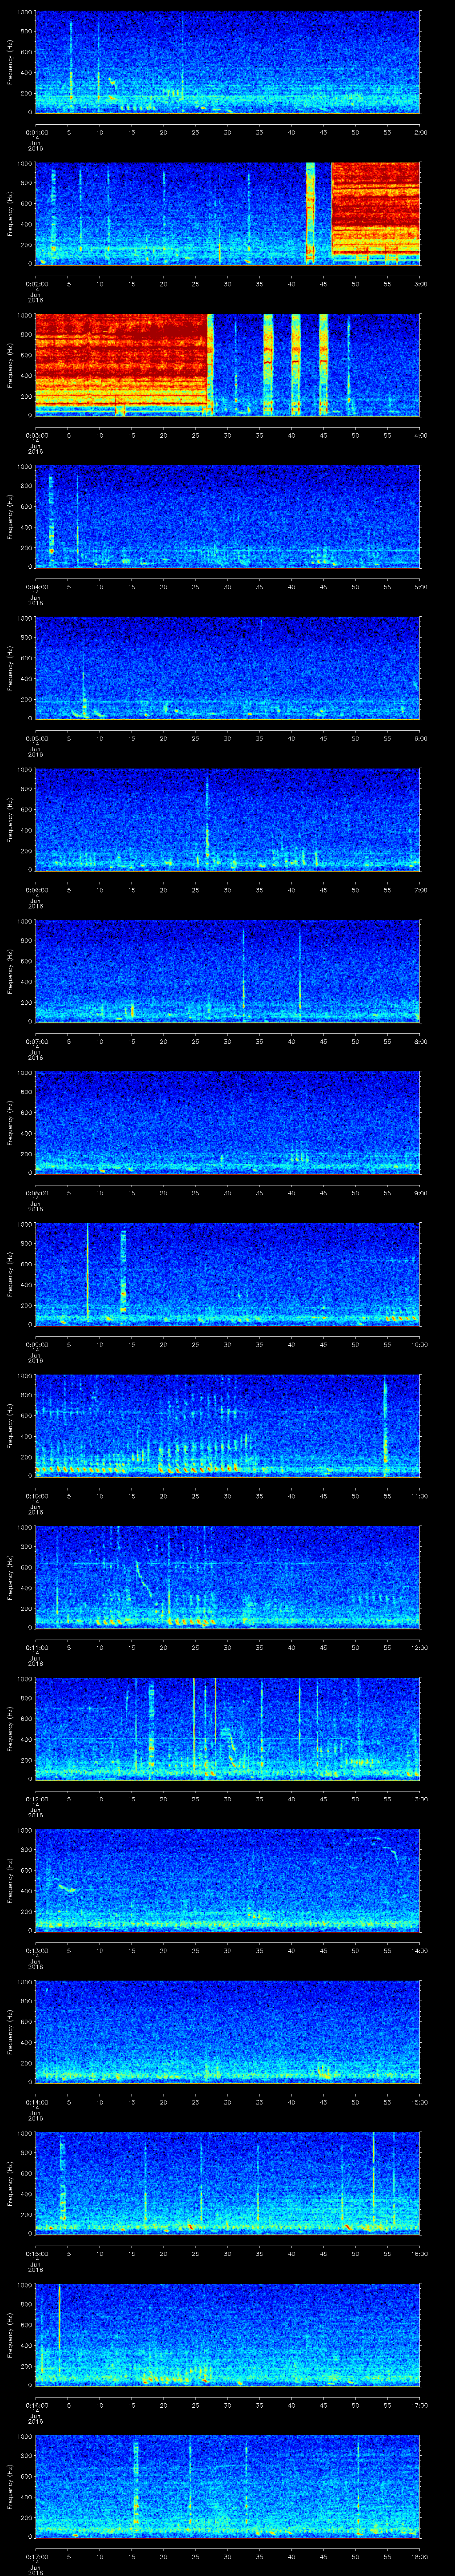Click the '0:16:00' start time label
The image size is (455, 2576).
(36, 2405)
